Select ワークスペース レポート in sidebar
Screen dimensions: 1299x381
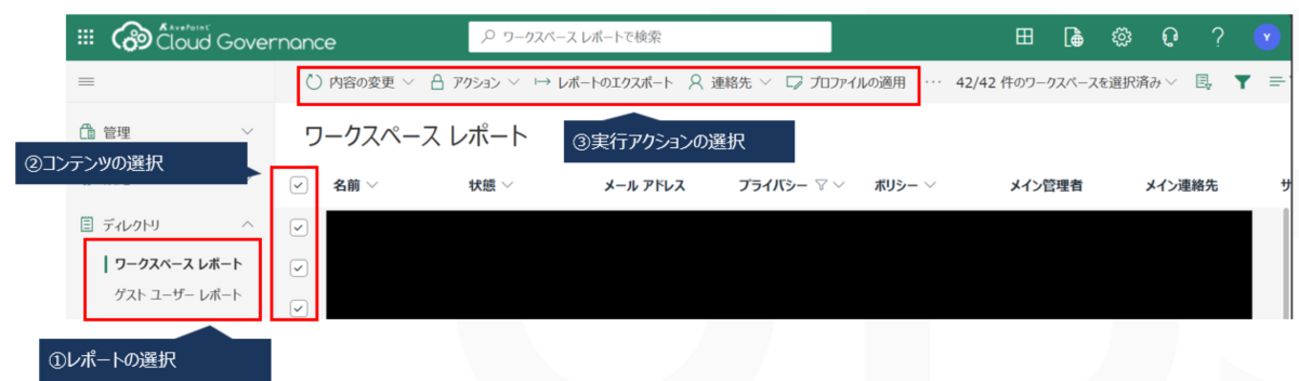tap(178, 264)
